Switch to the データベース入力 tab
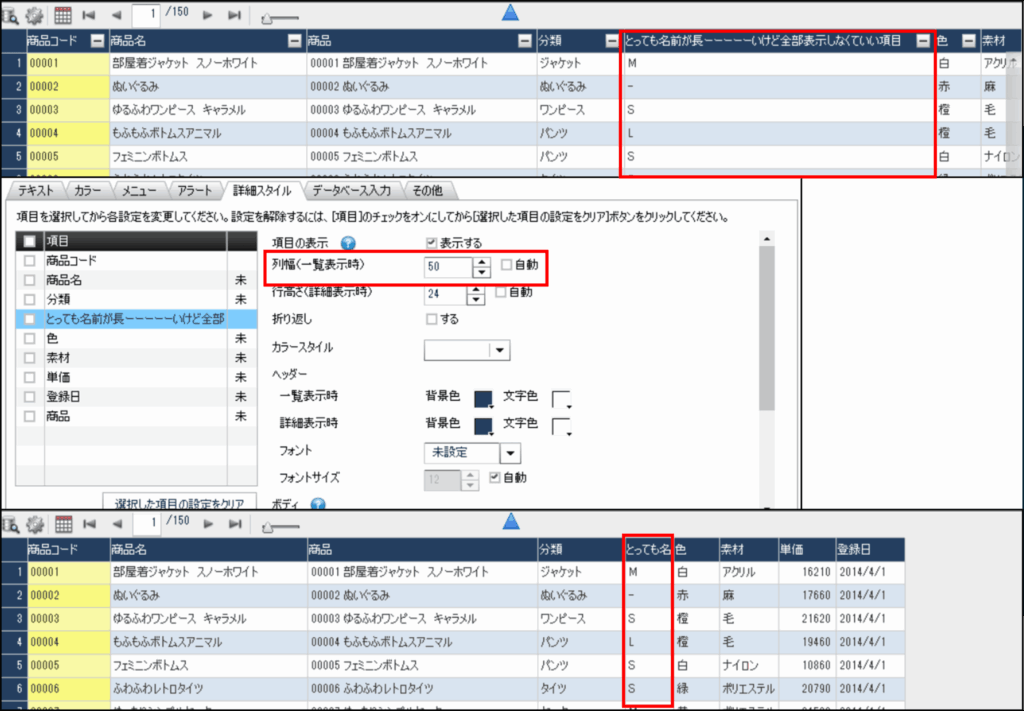This screenshot has height=711, width=1024. coord(350,189)
